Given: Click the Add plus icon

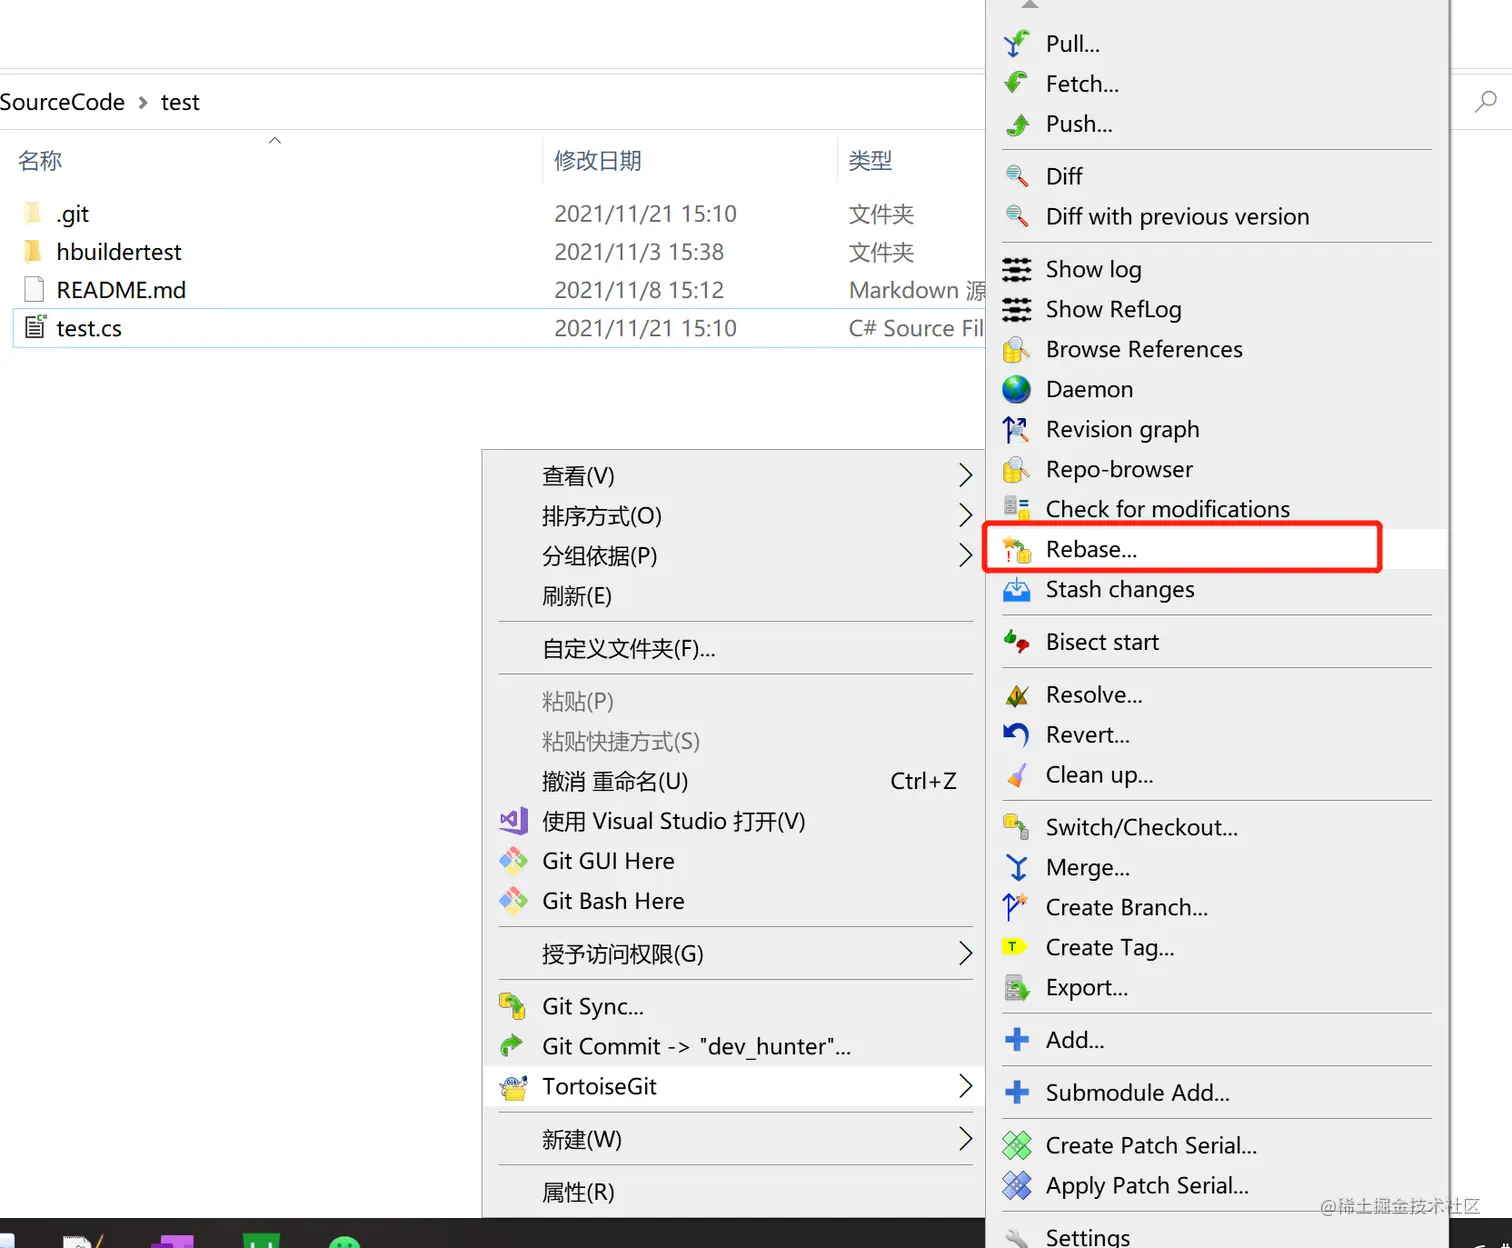Looking at the screenshot, I should point(1017,1040).
